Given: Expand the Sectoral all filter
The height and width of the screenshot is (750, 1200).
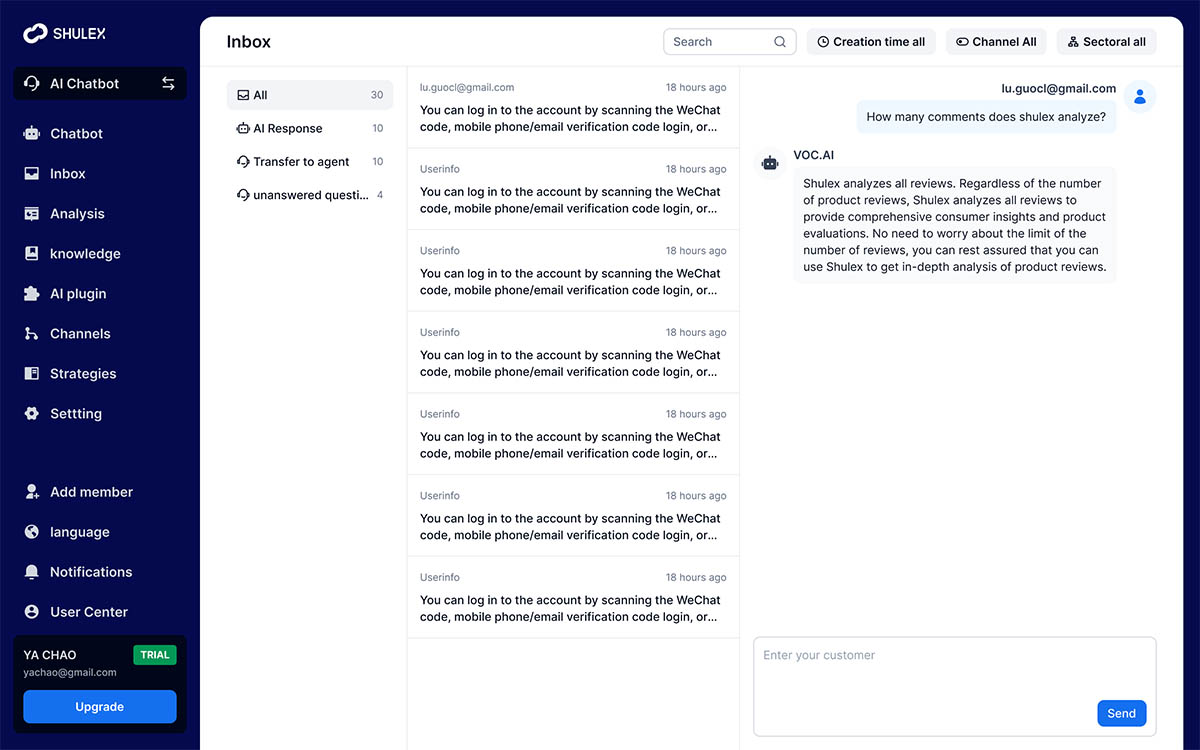Looking at the screenshot, I should click(x=1106, y=42).
